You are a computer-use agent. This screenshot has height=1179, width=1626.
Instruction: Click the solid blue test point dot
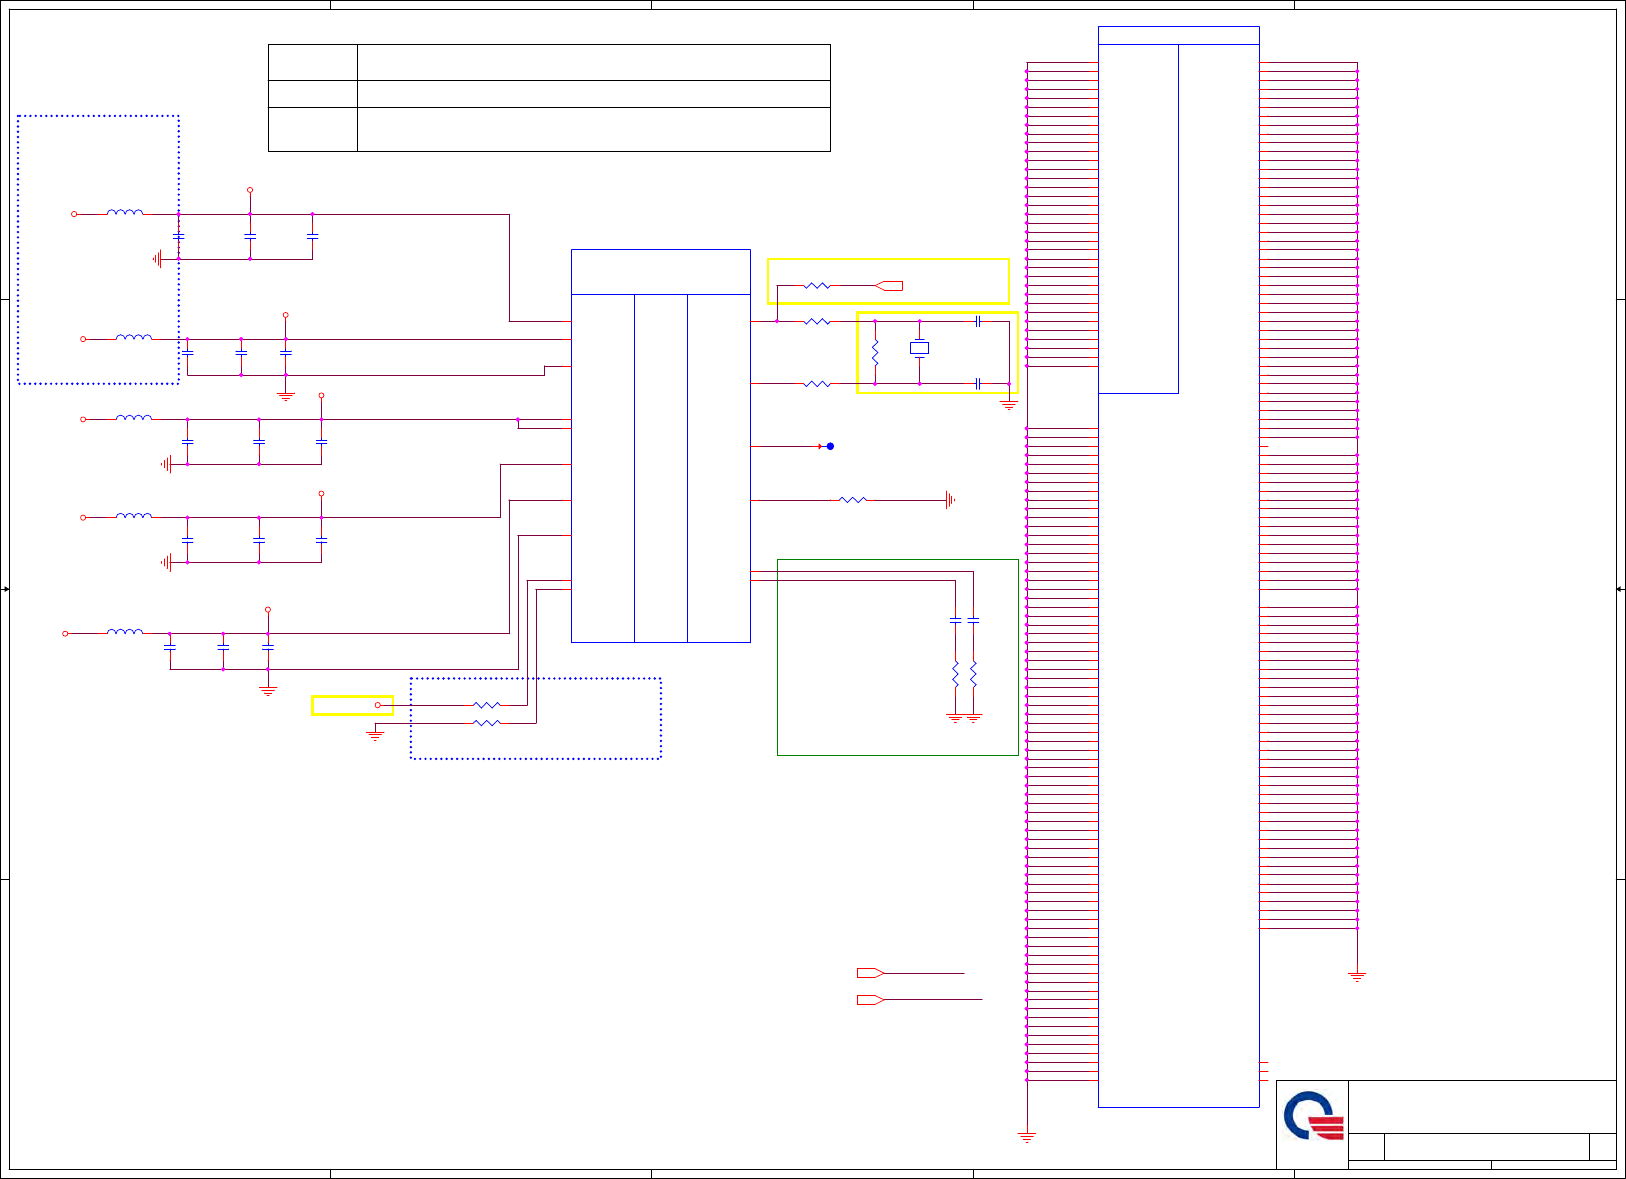click(830, 446)
